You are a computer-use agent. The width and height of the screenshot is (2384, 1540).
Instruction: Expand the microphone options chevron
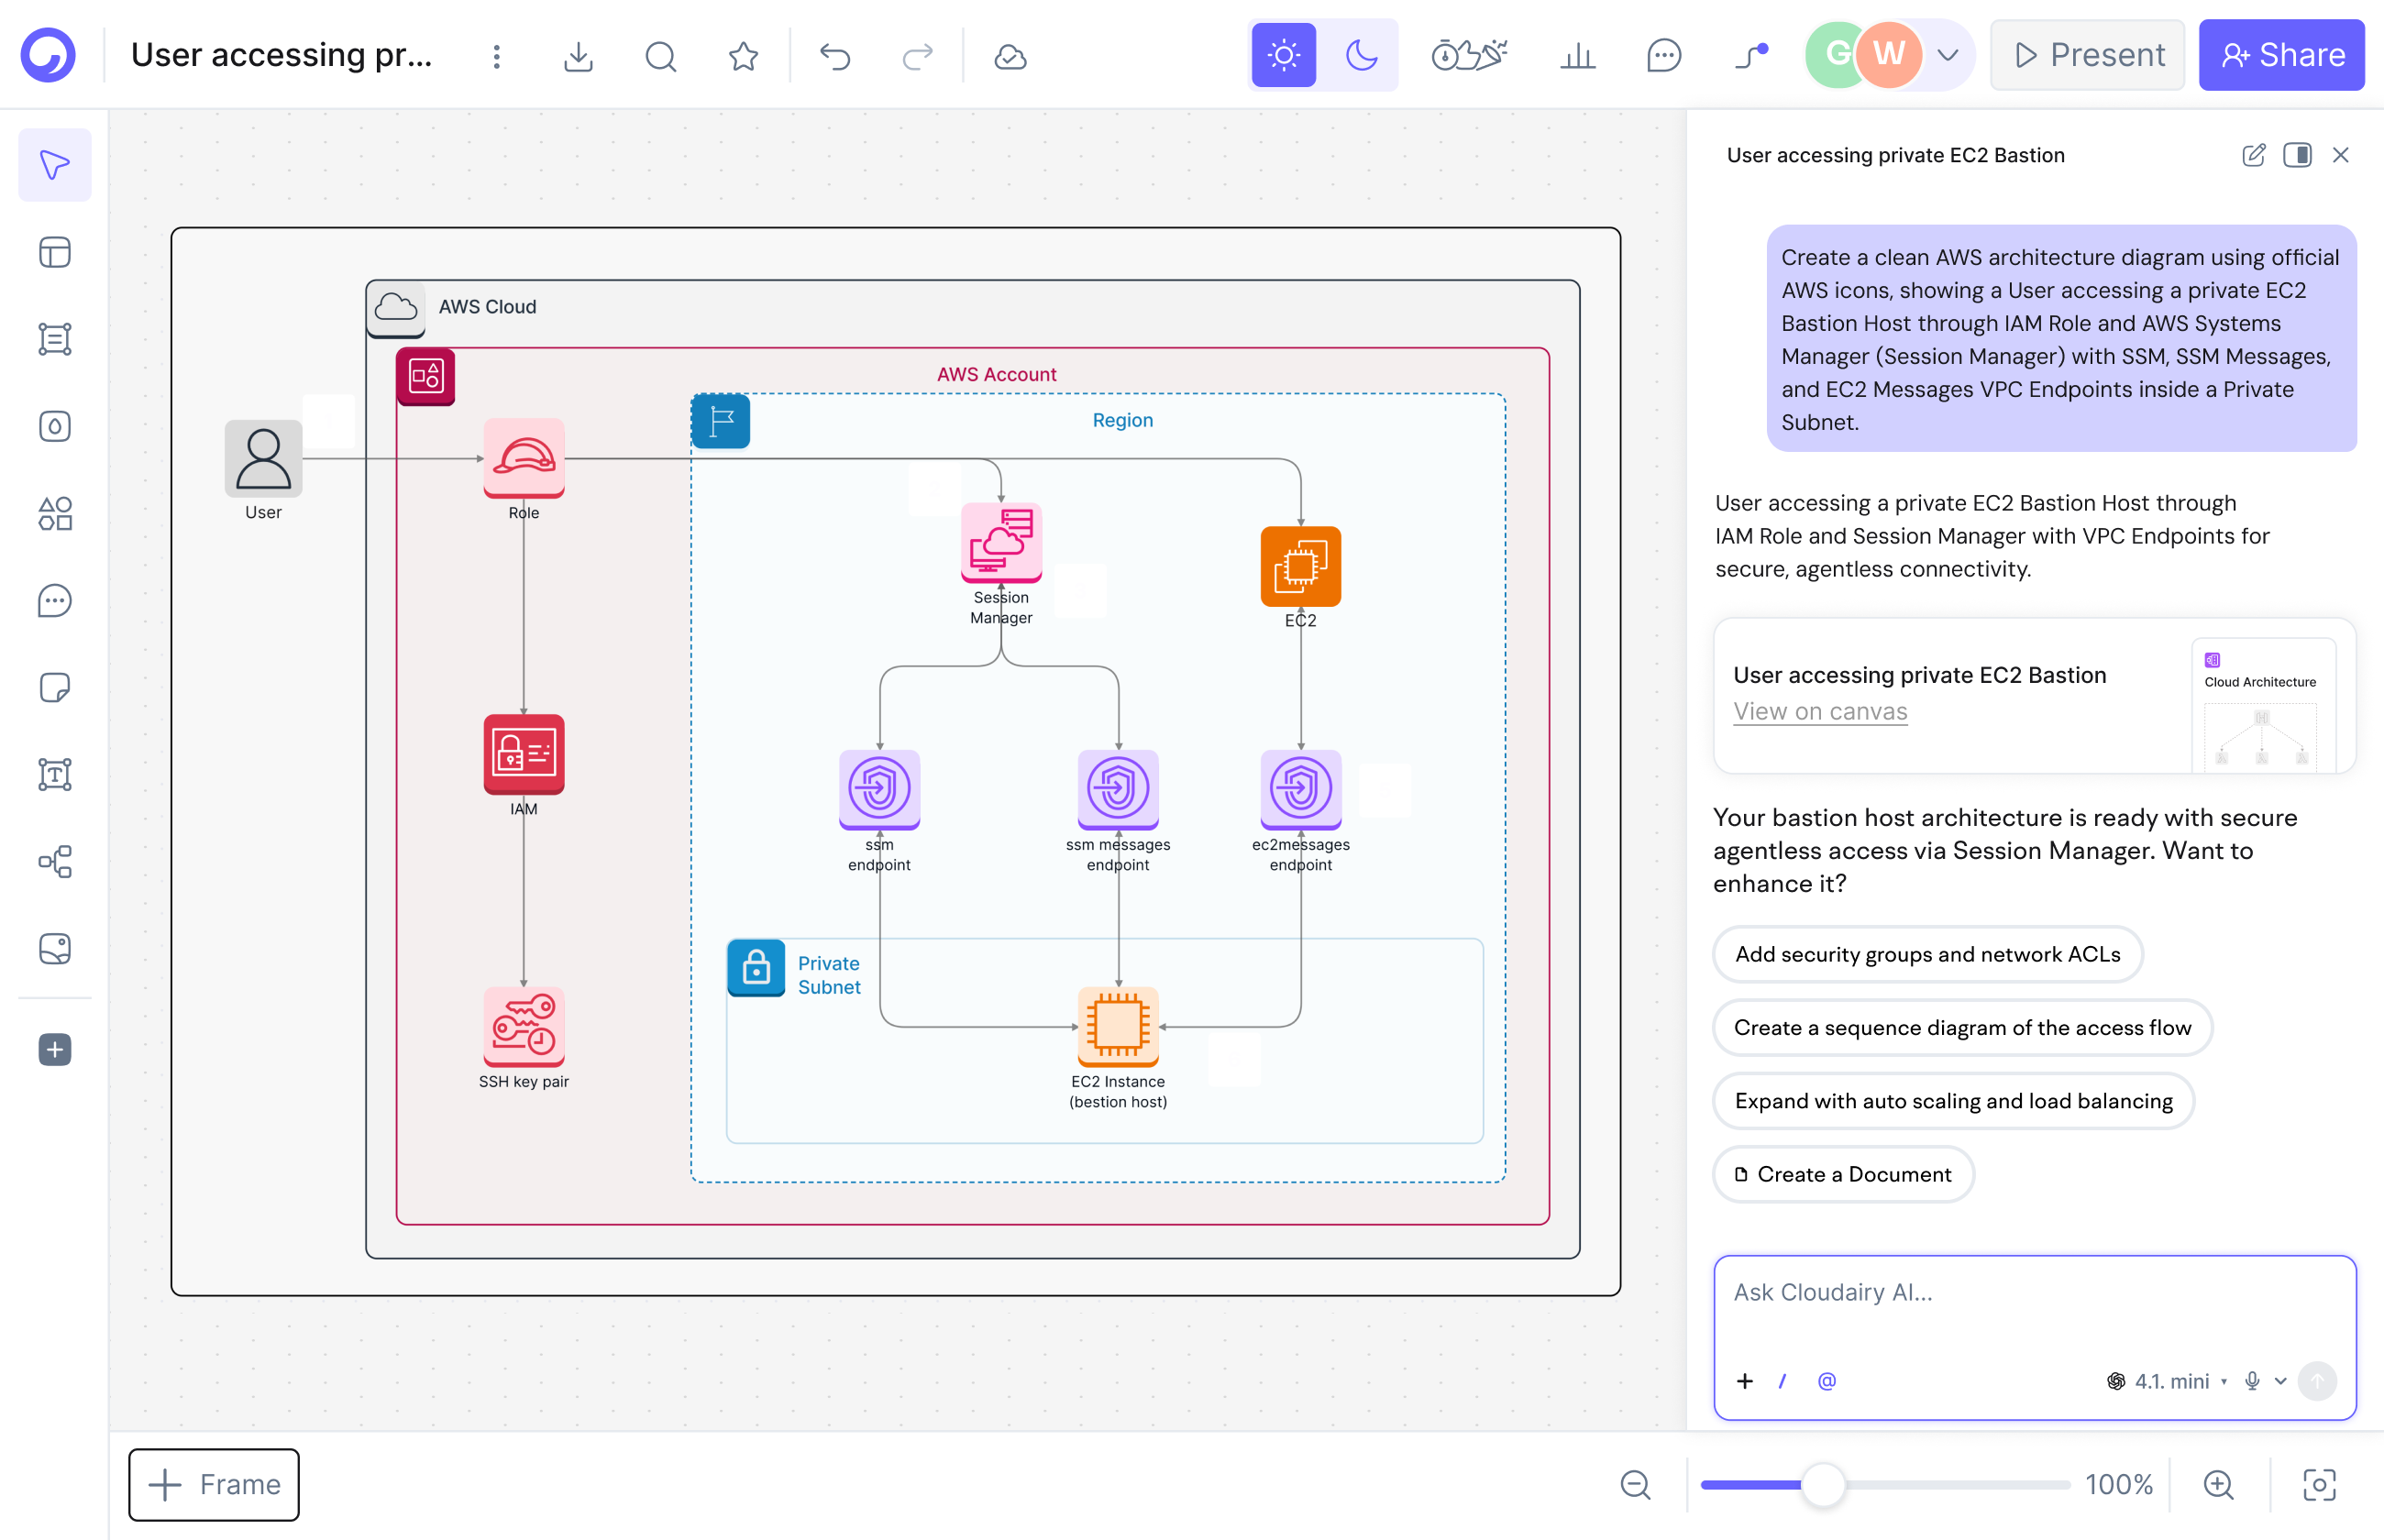point(2280,1381)
